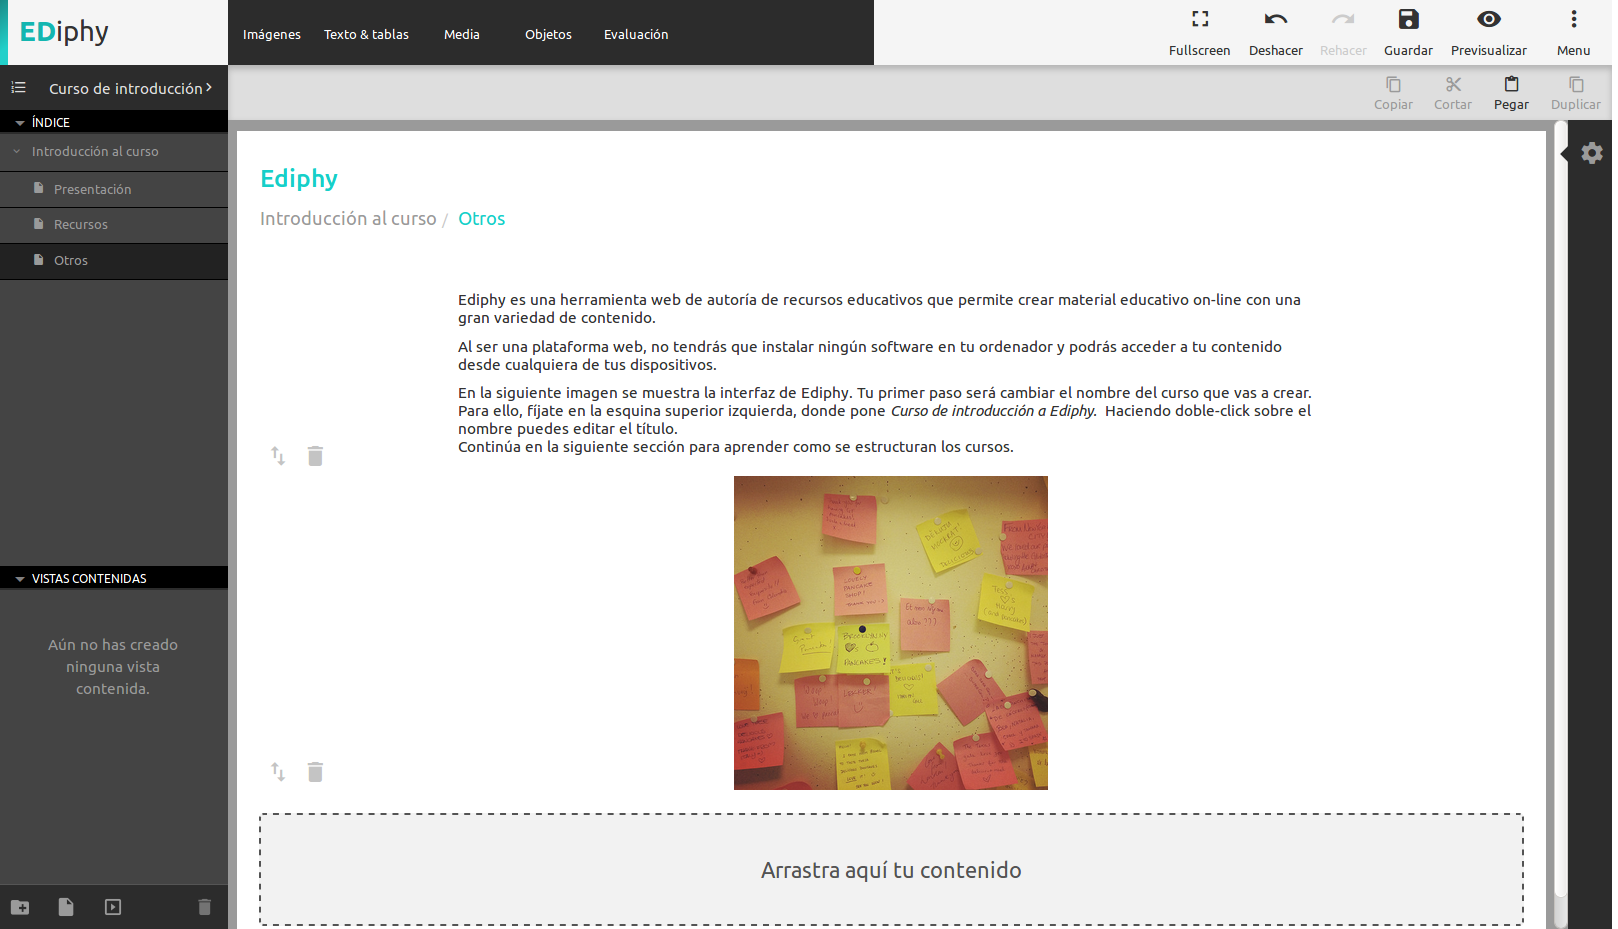Open the Previsualizar preview
The width and height of the screenshot is (1618, 929).
pos(1489,33)
